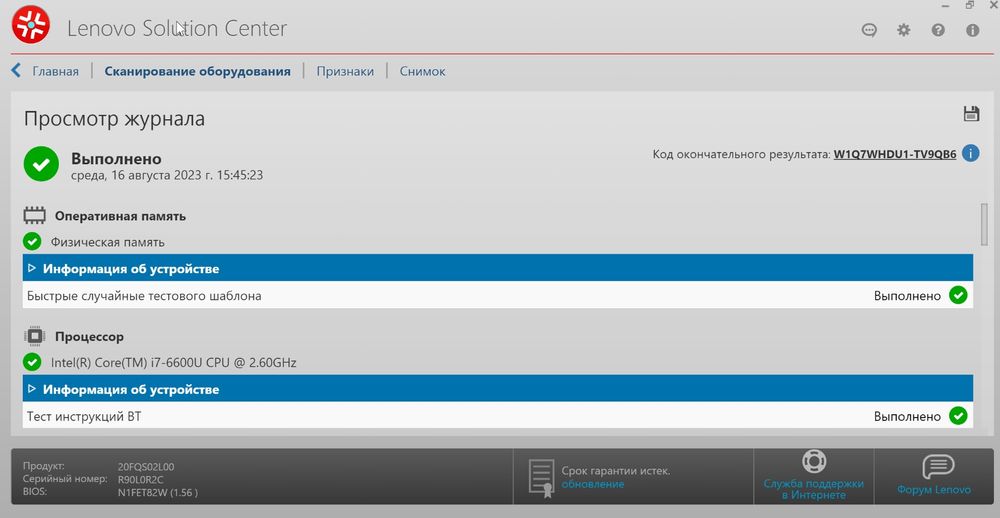Viewport: 1000px width, 518px height.
Task: Click the date среда, 16 августа 2023 г.
Action: (x=166, y=175)
